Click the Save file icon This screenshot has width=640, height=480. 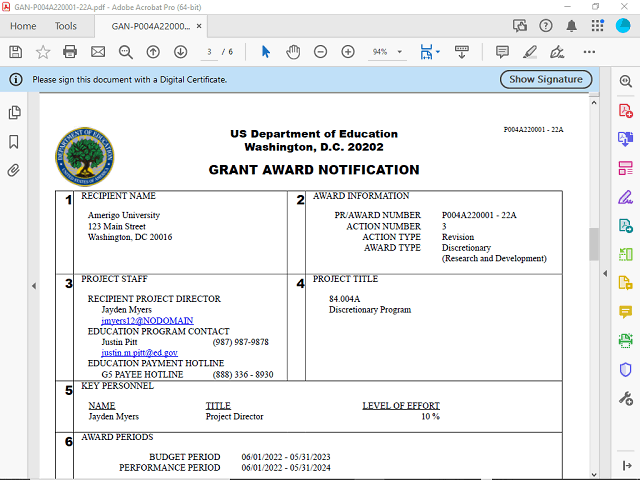coord(15,51)
